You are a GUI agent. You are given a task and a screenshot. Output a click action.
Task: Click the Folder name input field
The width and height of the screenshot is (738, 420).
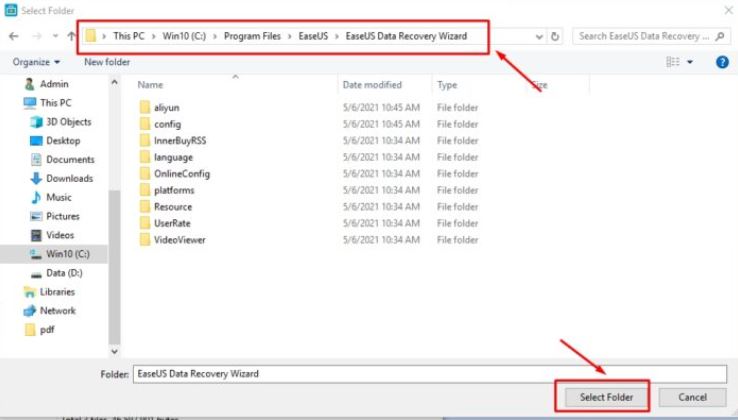430,374
